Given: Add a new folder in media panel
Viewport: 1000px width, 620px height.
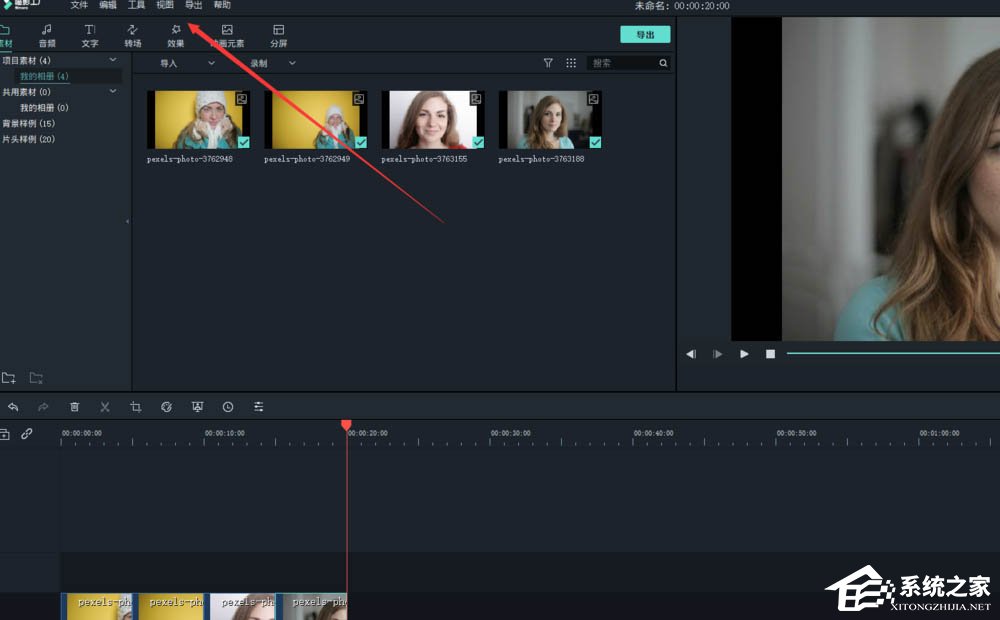Looking at the screenshot, I should click(x=8, y=378).
